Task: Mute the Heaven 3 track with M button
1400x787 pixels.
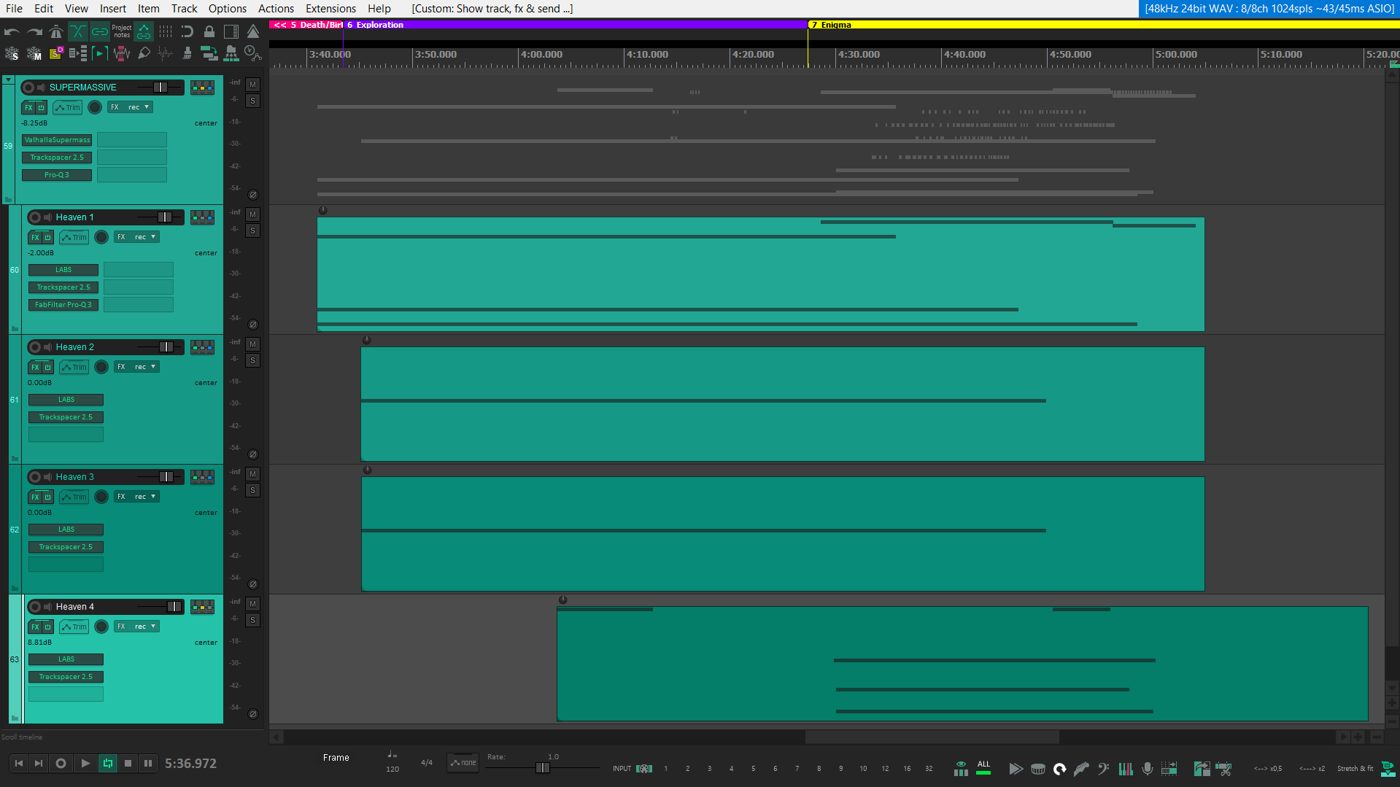Action: point(253,474)
